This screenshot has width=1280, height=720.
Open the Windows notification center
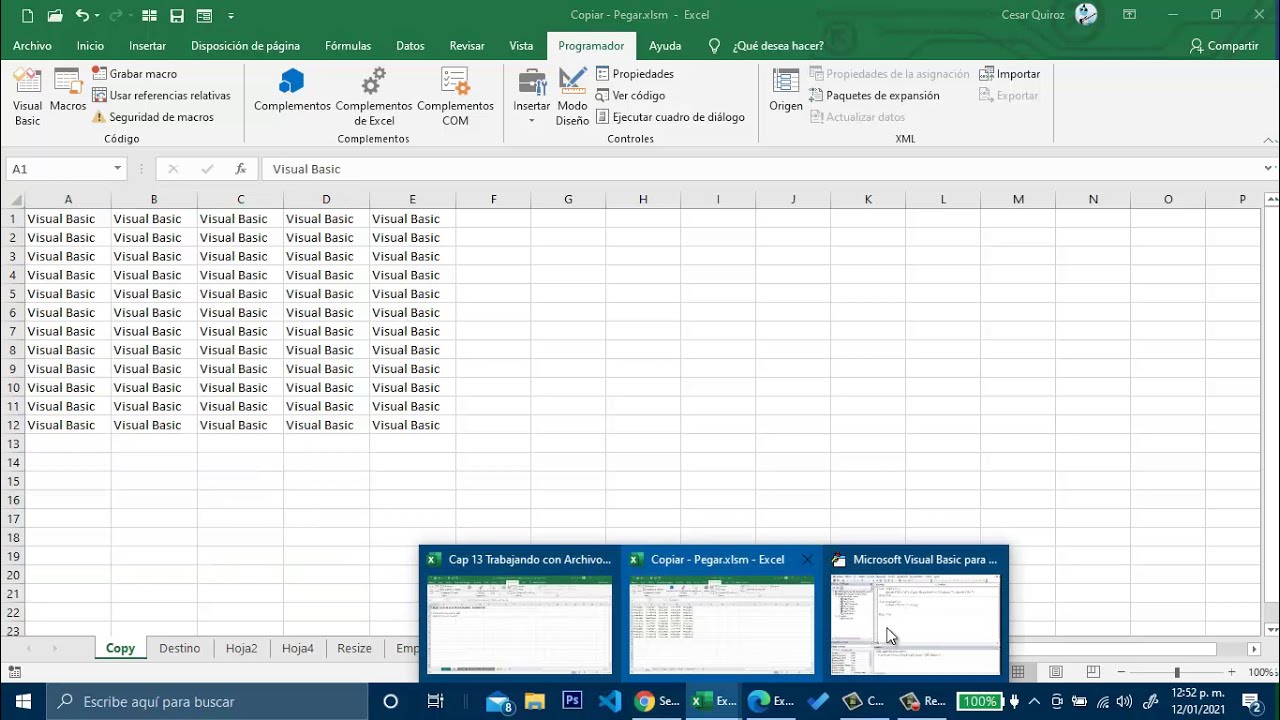point(1250,701)
